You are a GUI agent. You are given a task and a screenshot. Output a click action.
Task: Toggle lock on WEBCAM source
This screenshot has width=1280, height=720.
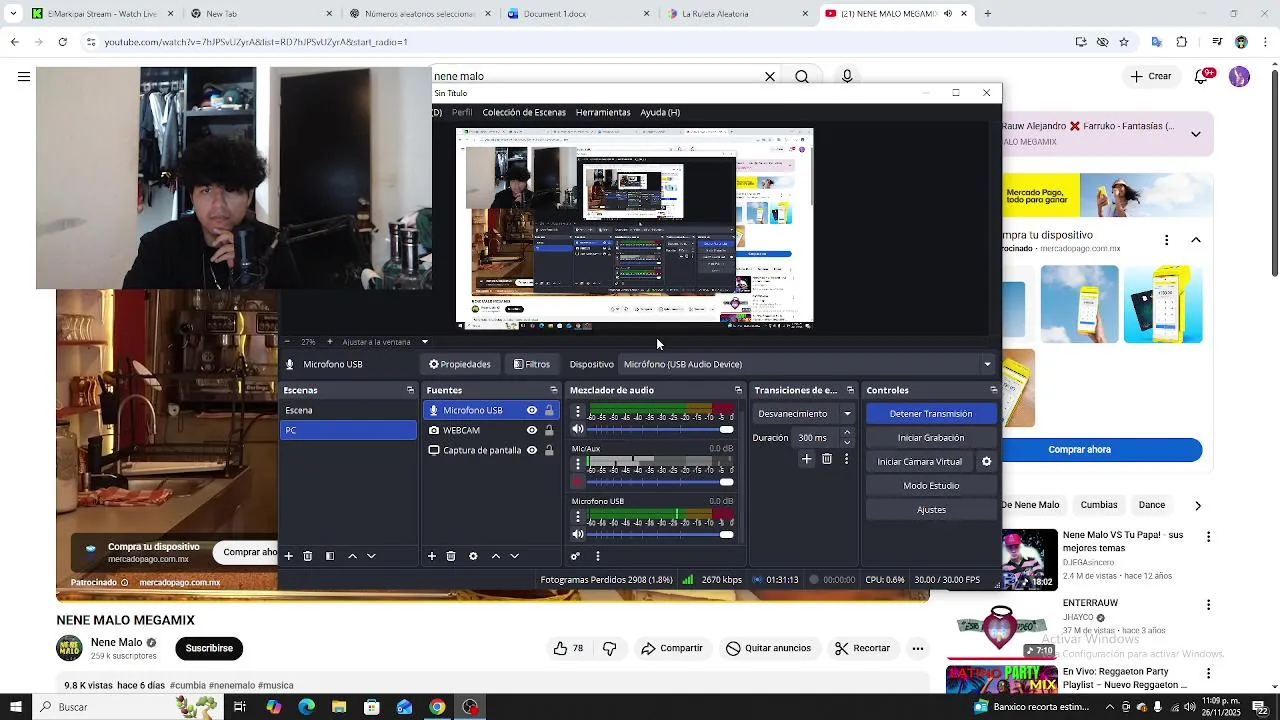[x=549, y=430]
